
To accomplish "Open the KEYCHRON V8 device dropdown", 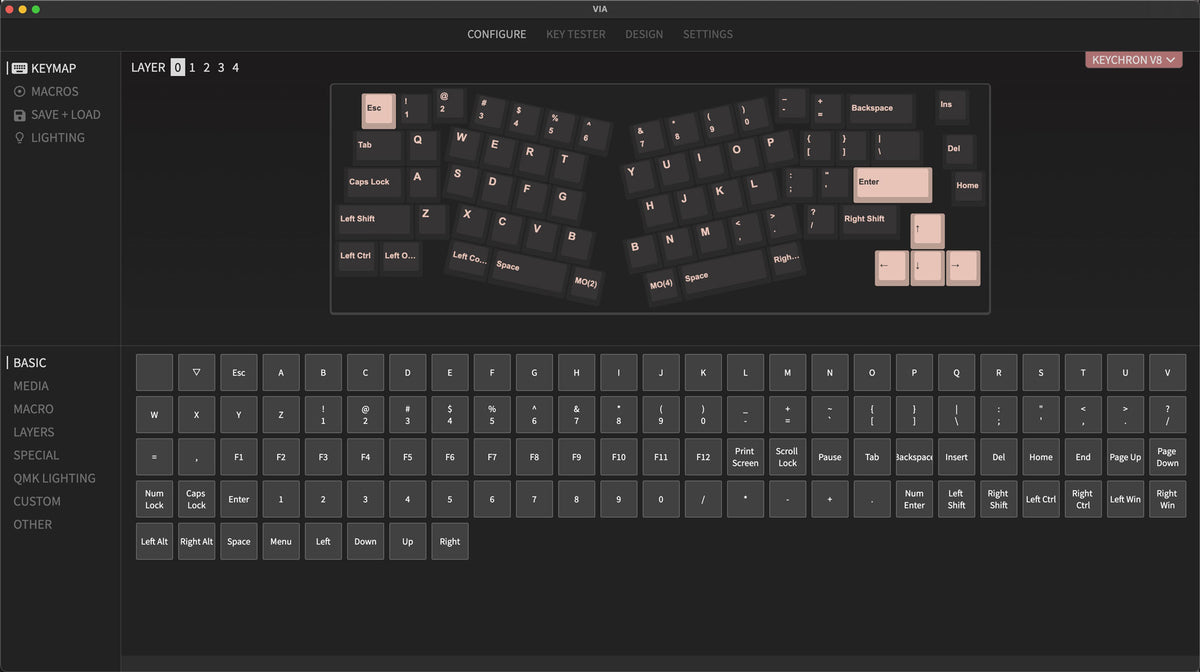I will 1133,60.
